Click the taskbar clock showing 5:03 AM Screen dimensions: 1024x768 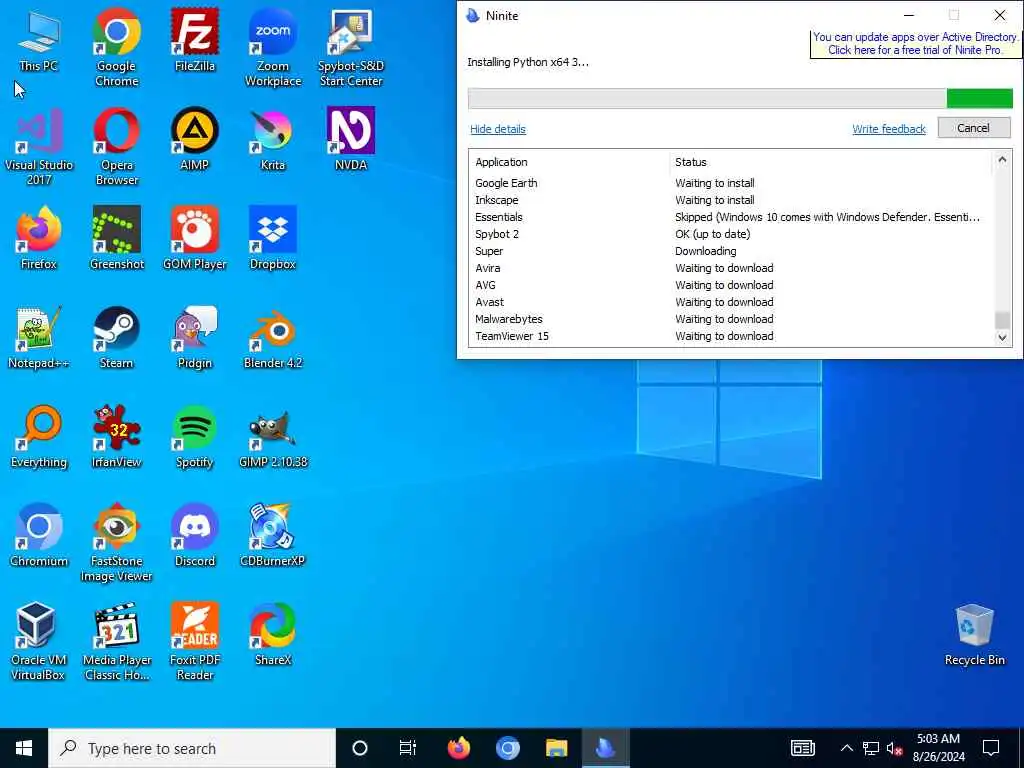pyautogui.click(x=938, y=748)
